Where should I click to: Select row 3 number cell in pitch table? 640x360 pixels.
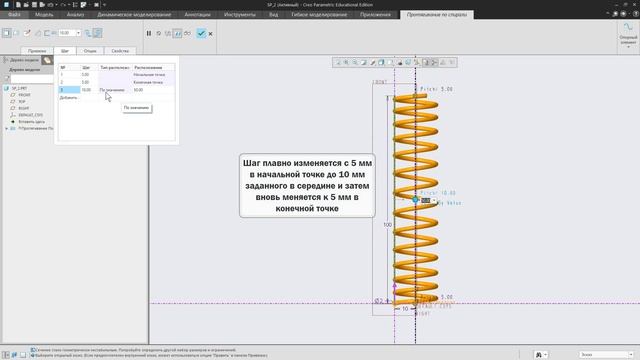tap(69, 90)
